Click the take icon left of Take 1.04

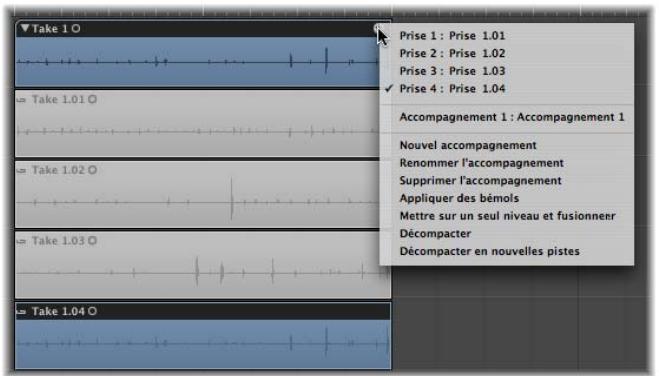21,312
